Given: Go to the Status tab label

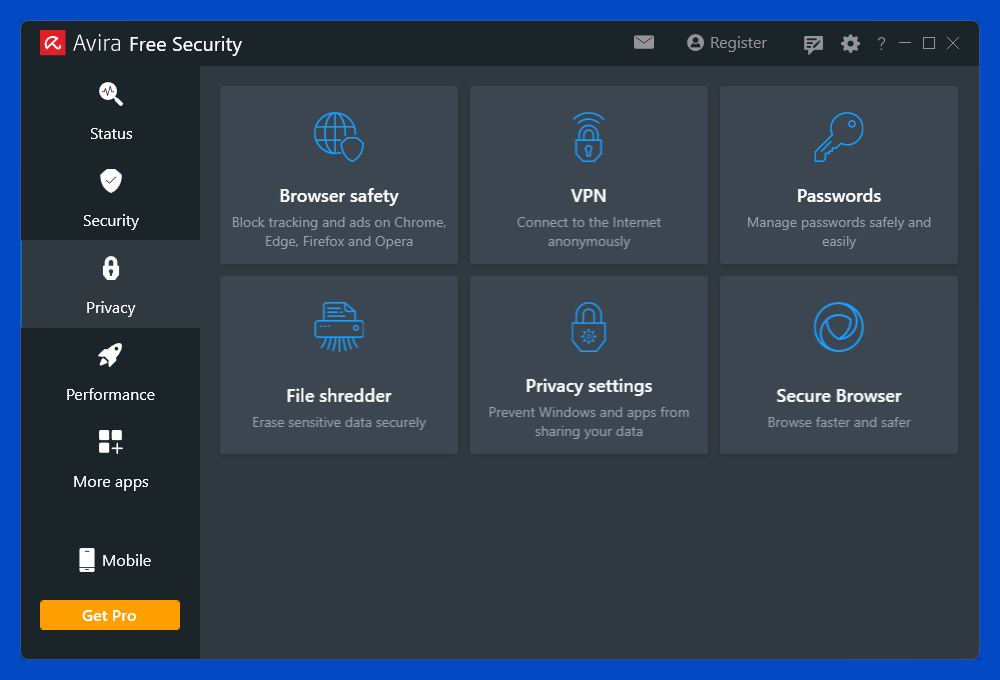Looking at the screenshot, I should click(111, 133).
